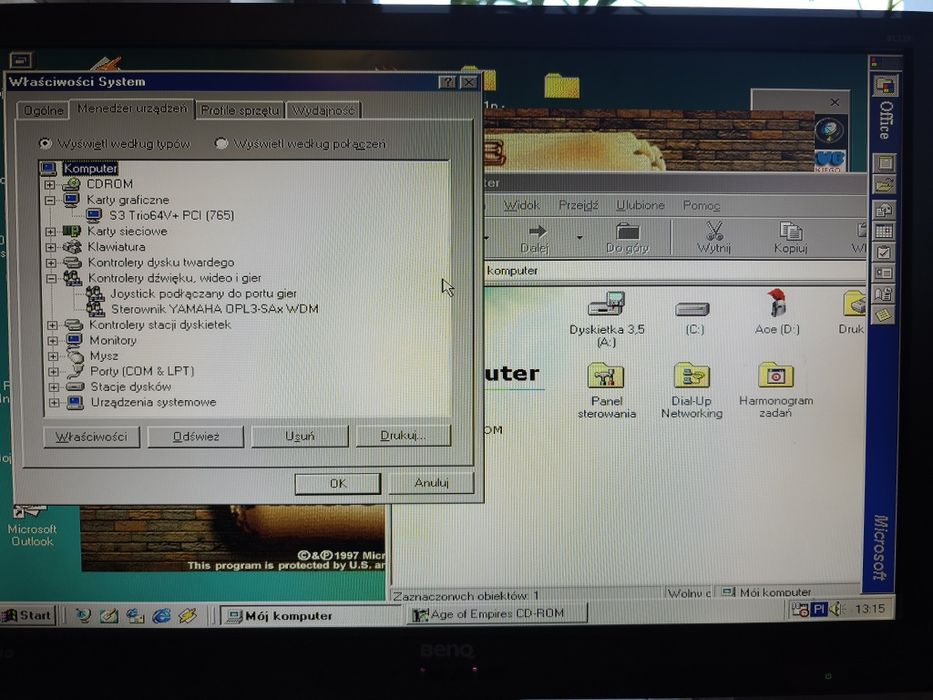
Task: Switch to the Ogólne tab
Action: point(43,111)
